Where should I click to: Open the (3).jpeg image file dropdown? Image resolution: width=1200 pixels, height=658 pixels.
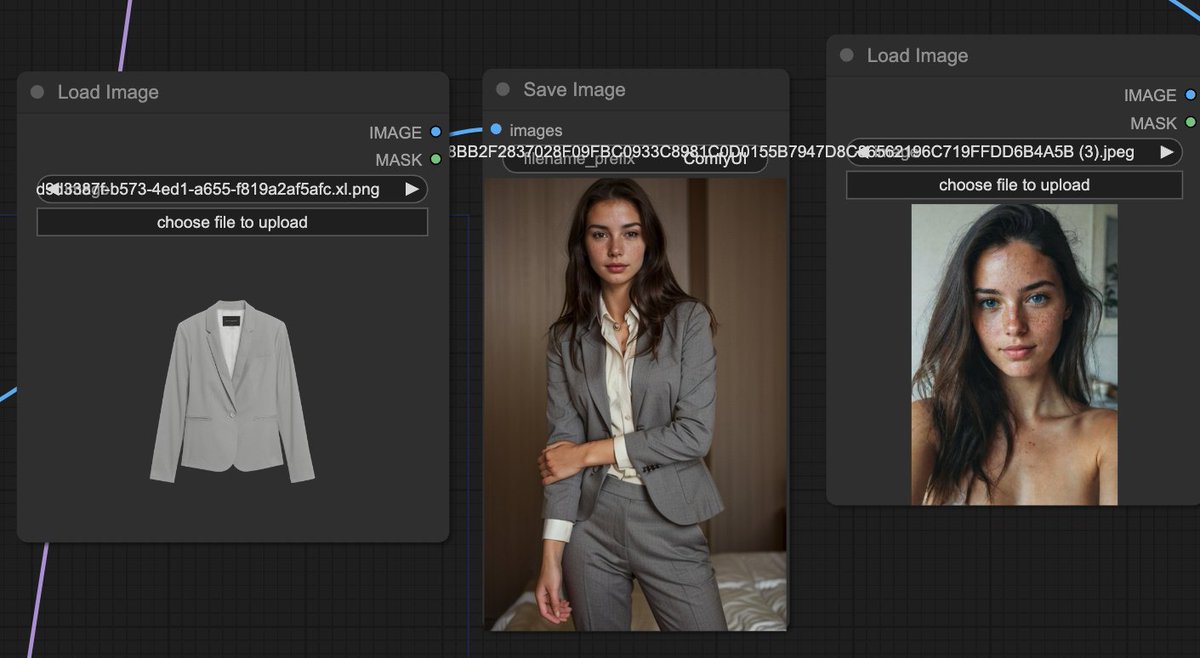click(1014, 152)
